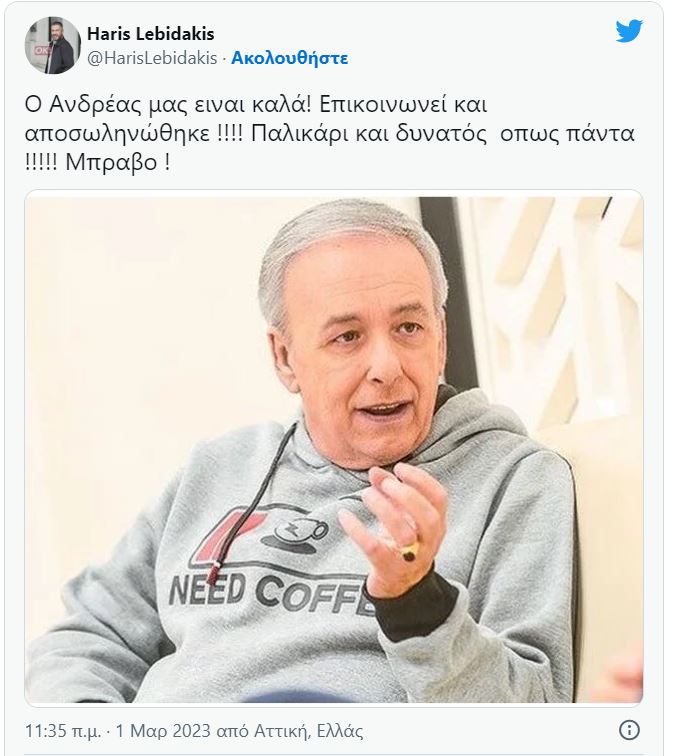Click the phrase οπως πάντα in tweet
The image size is (673, 756).
point(567,134)
